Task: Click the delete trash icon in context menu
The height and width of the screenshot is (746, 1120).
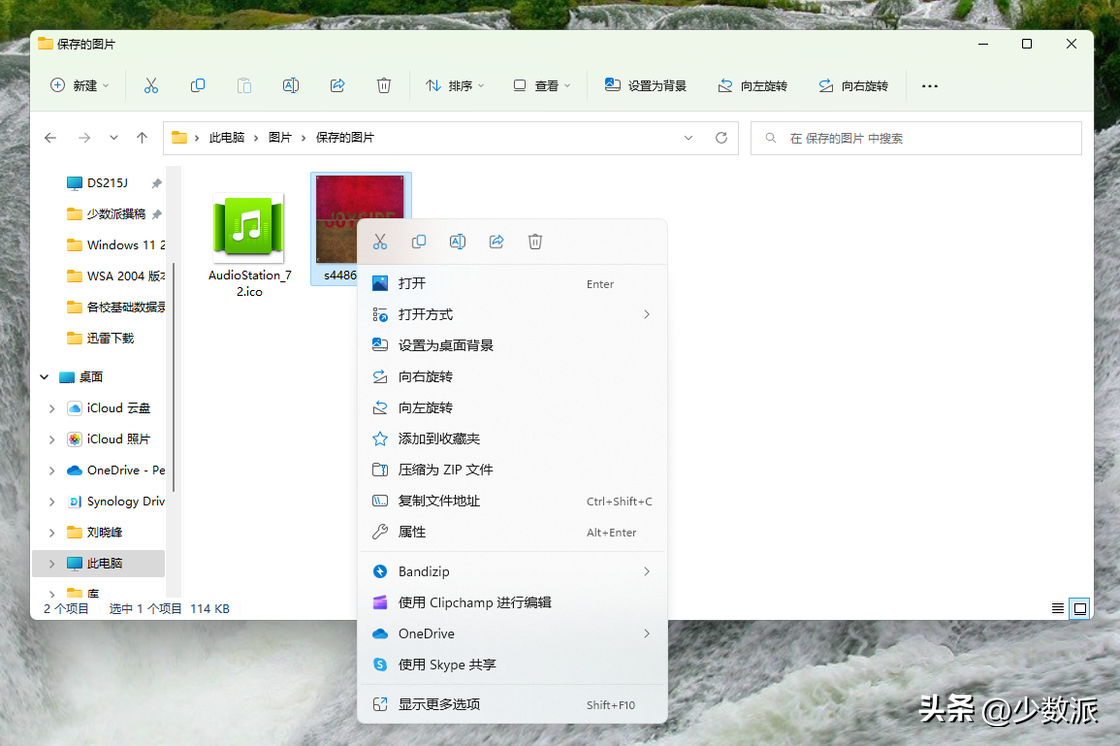Action: tap(535, 242)
